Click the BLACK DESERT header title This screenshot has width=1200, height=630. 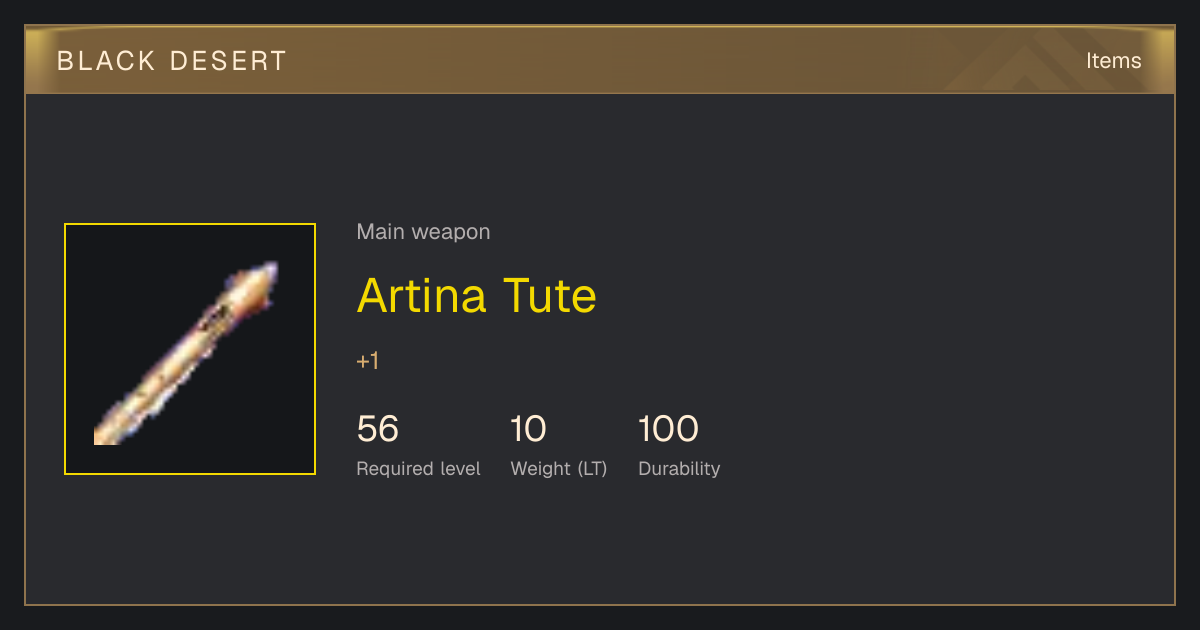pos(172,61)
